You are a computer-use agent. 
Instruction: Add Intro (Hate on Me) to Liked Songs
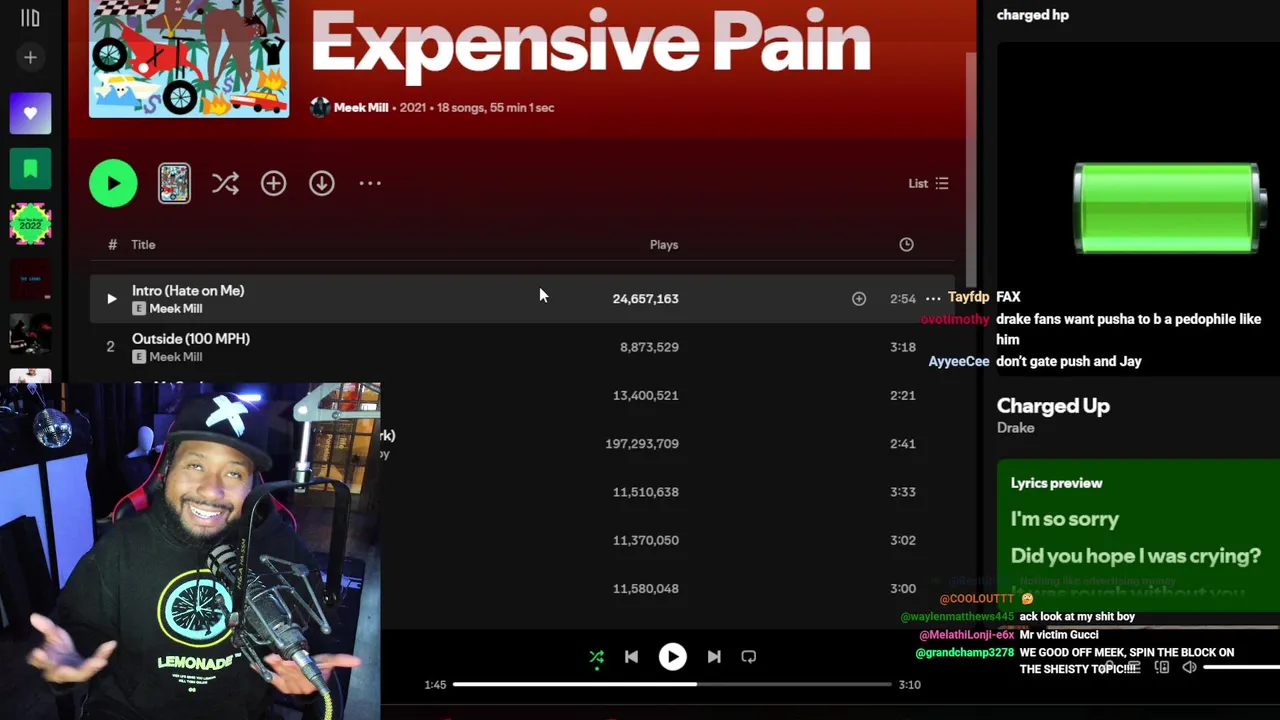858,298
